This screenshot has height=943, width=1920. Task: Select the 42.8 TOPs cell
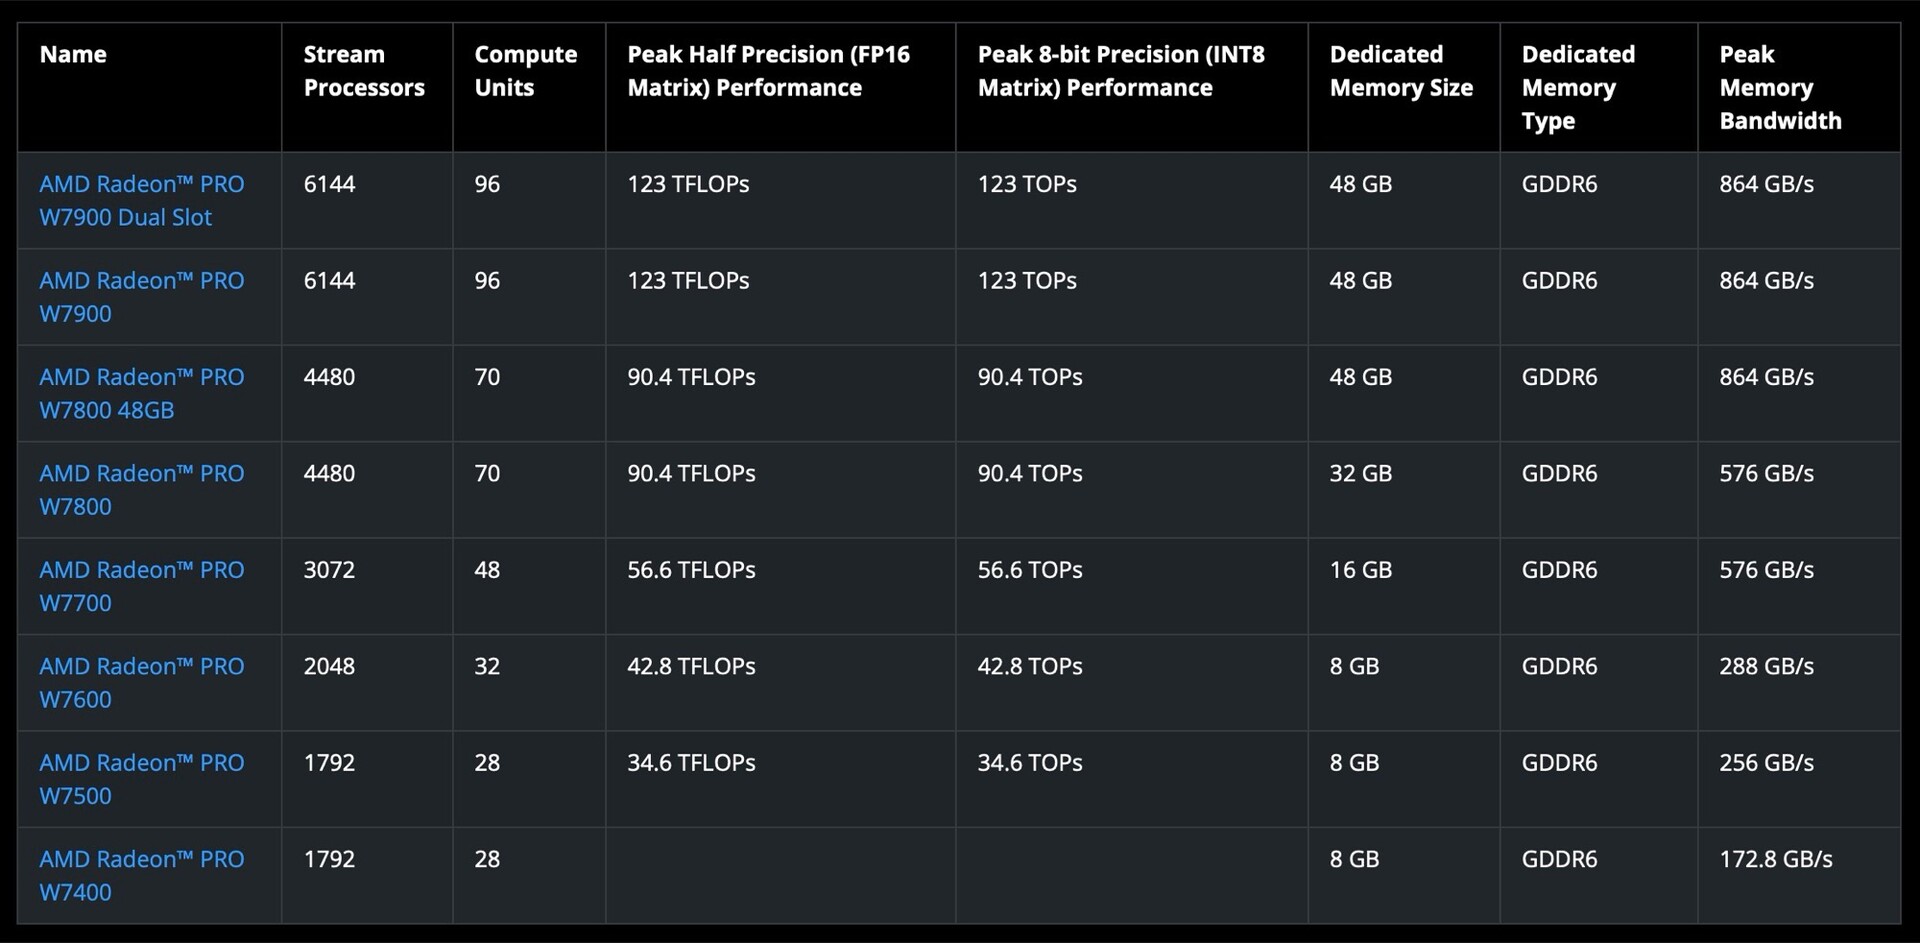pyautogui.click(x=1029, y=666)
